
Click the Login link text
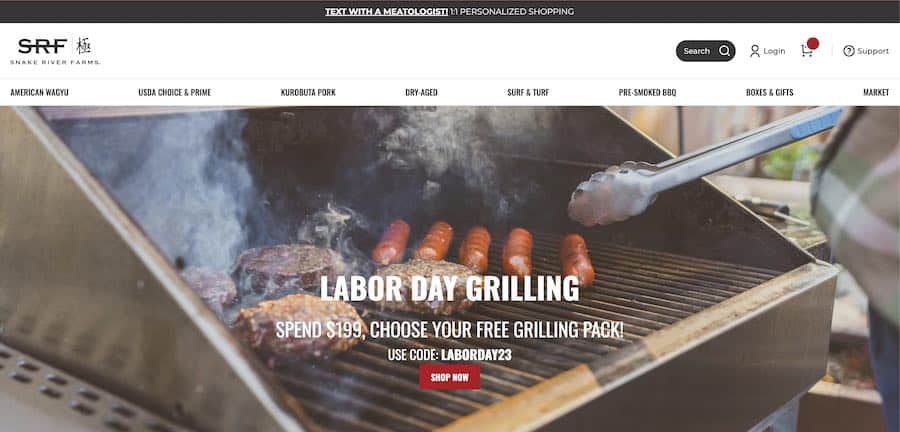[774, 51]
